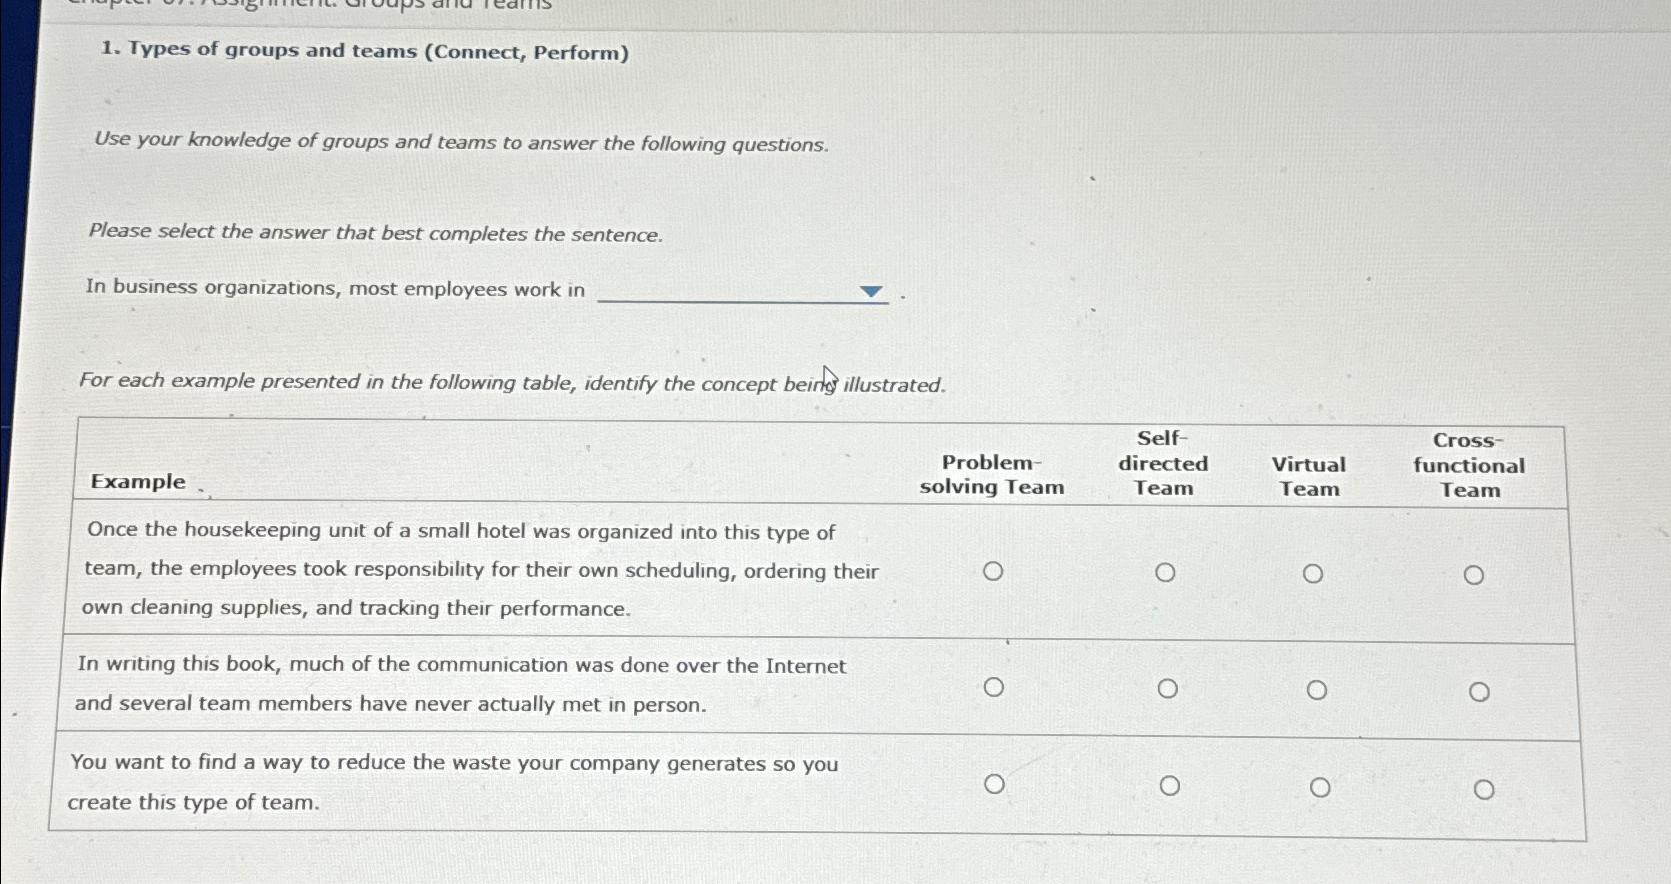
Task: Click the Example column header
Action: click(x=137, y=481)
